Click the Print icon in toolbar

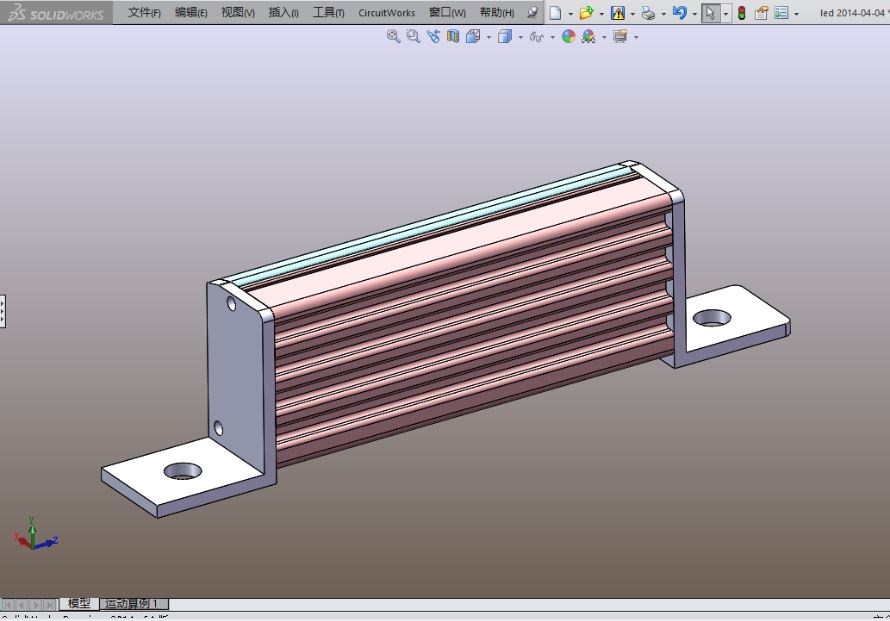click(x=648, y=13)
